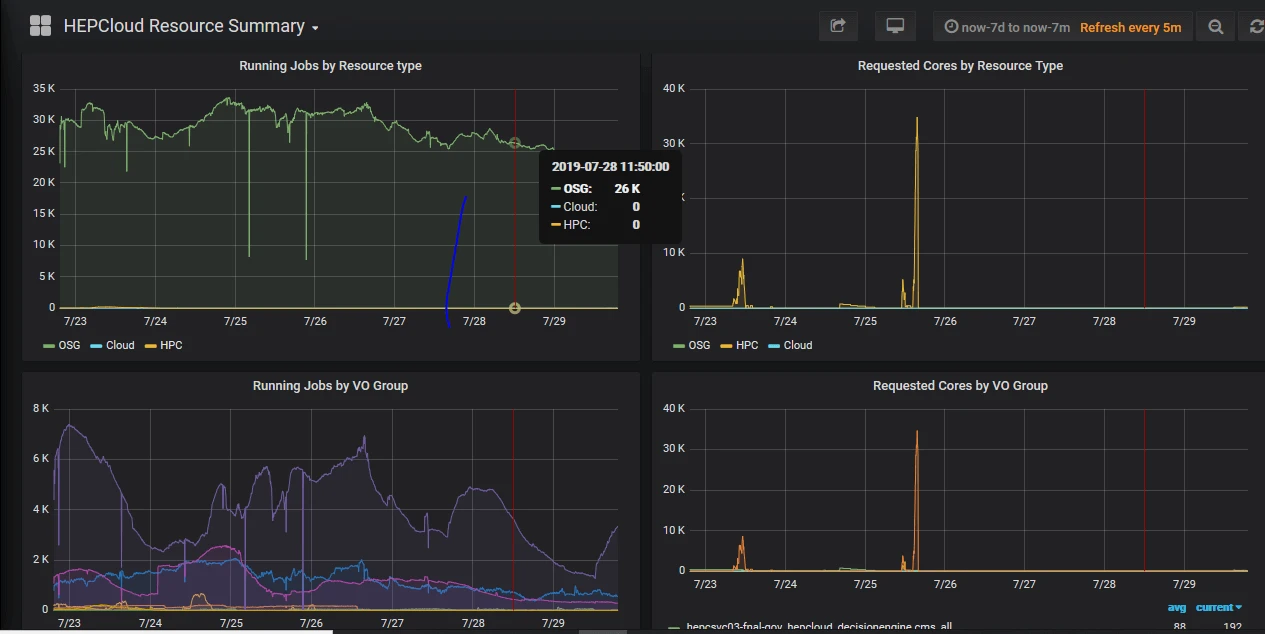Click the share dashboard icon

pyautogui.click(x=838, y=26)
